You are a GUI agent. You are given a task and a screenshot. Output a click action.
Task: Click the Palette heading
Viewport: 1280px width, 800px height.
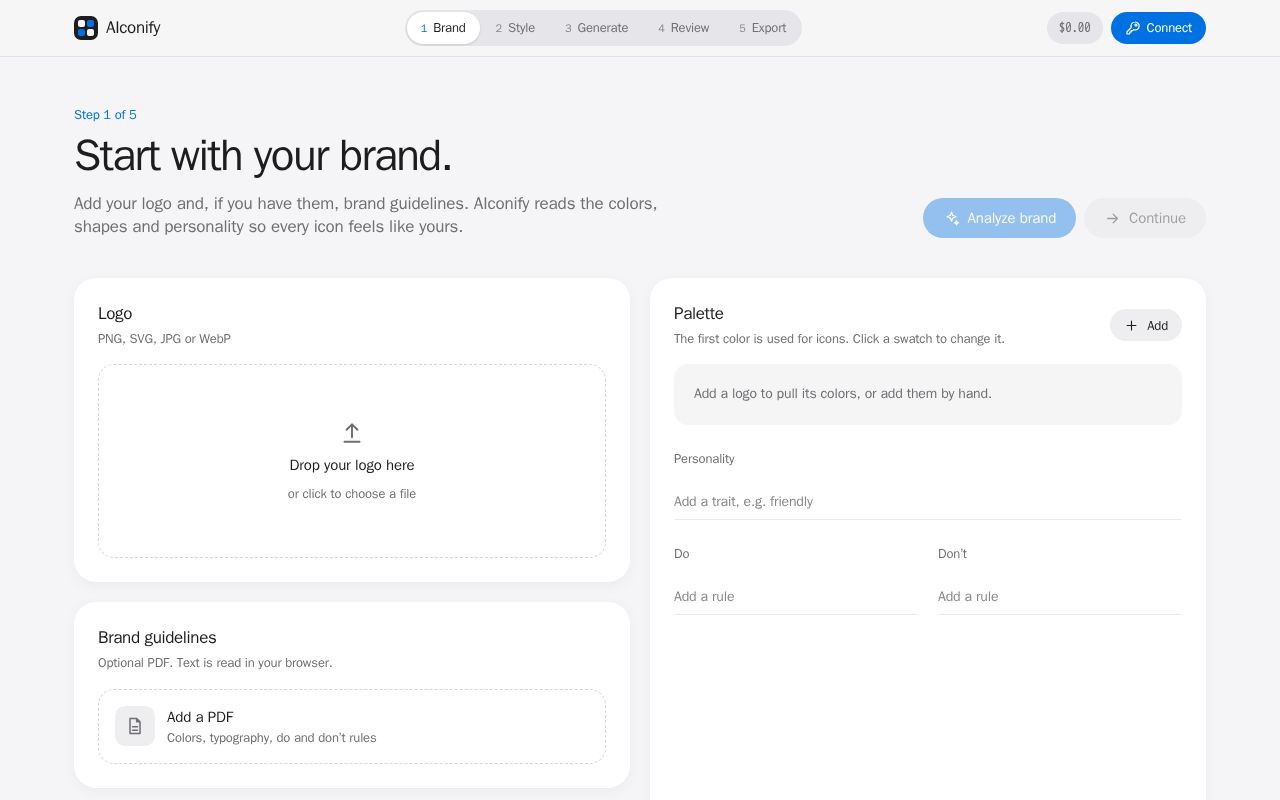click(699, 314)
